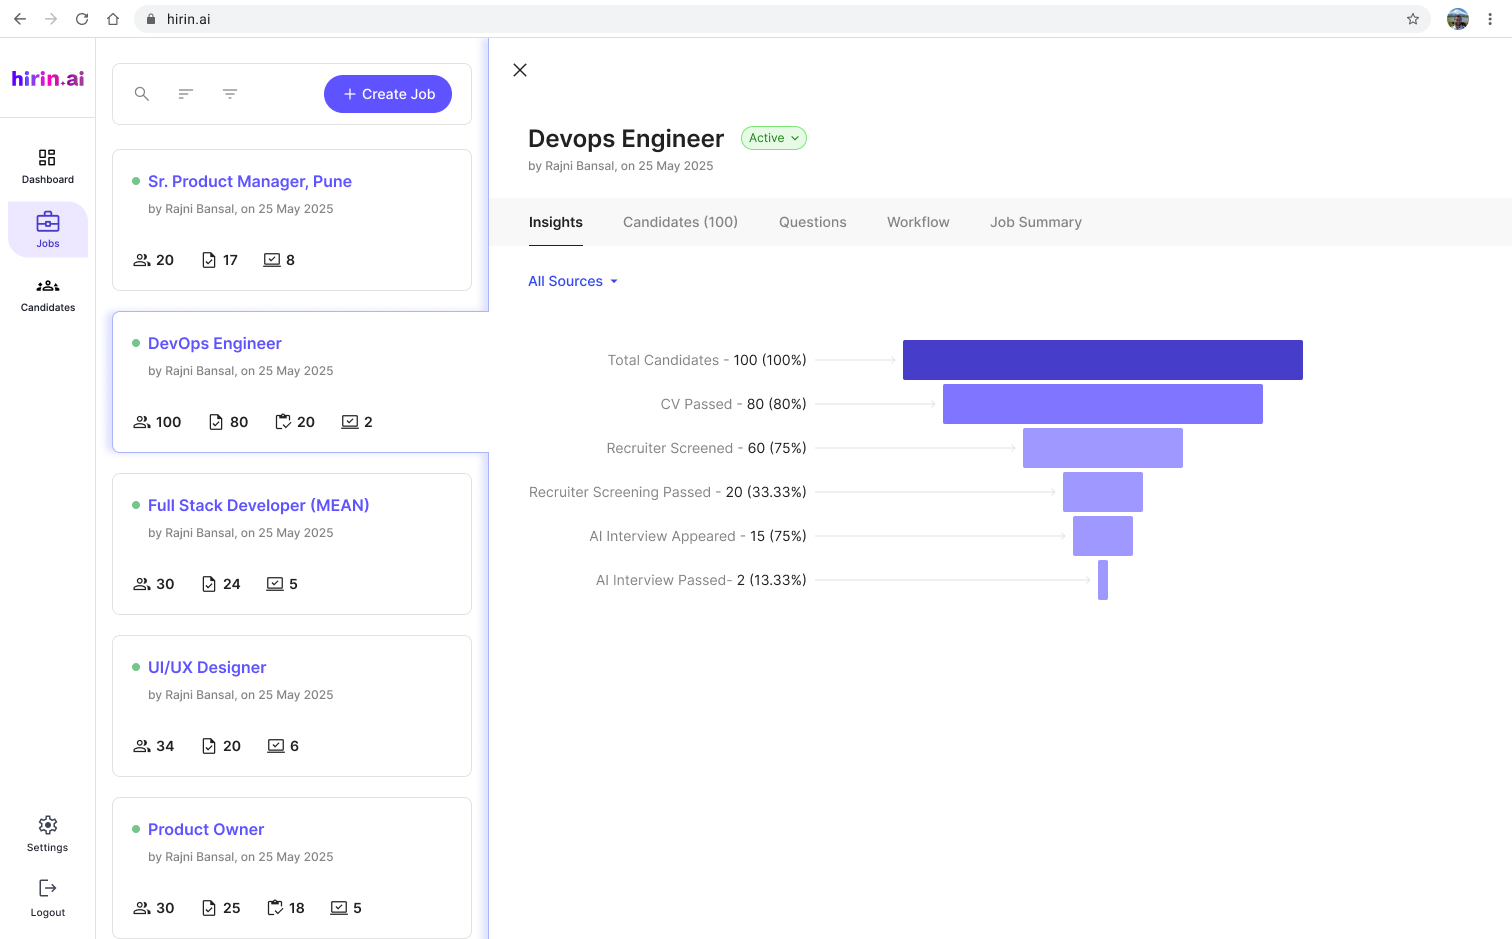Open the Full Stack Developer (MEAN) job

[x=259, y=505]
